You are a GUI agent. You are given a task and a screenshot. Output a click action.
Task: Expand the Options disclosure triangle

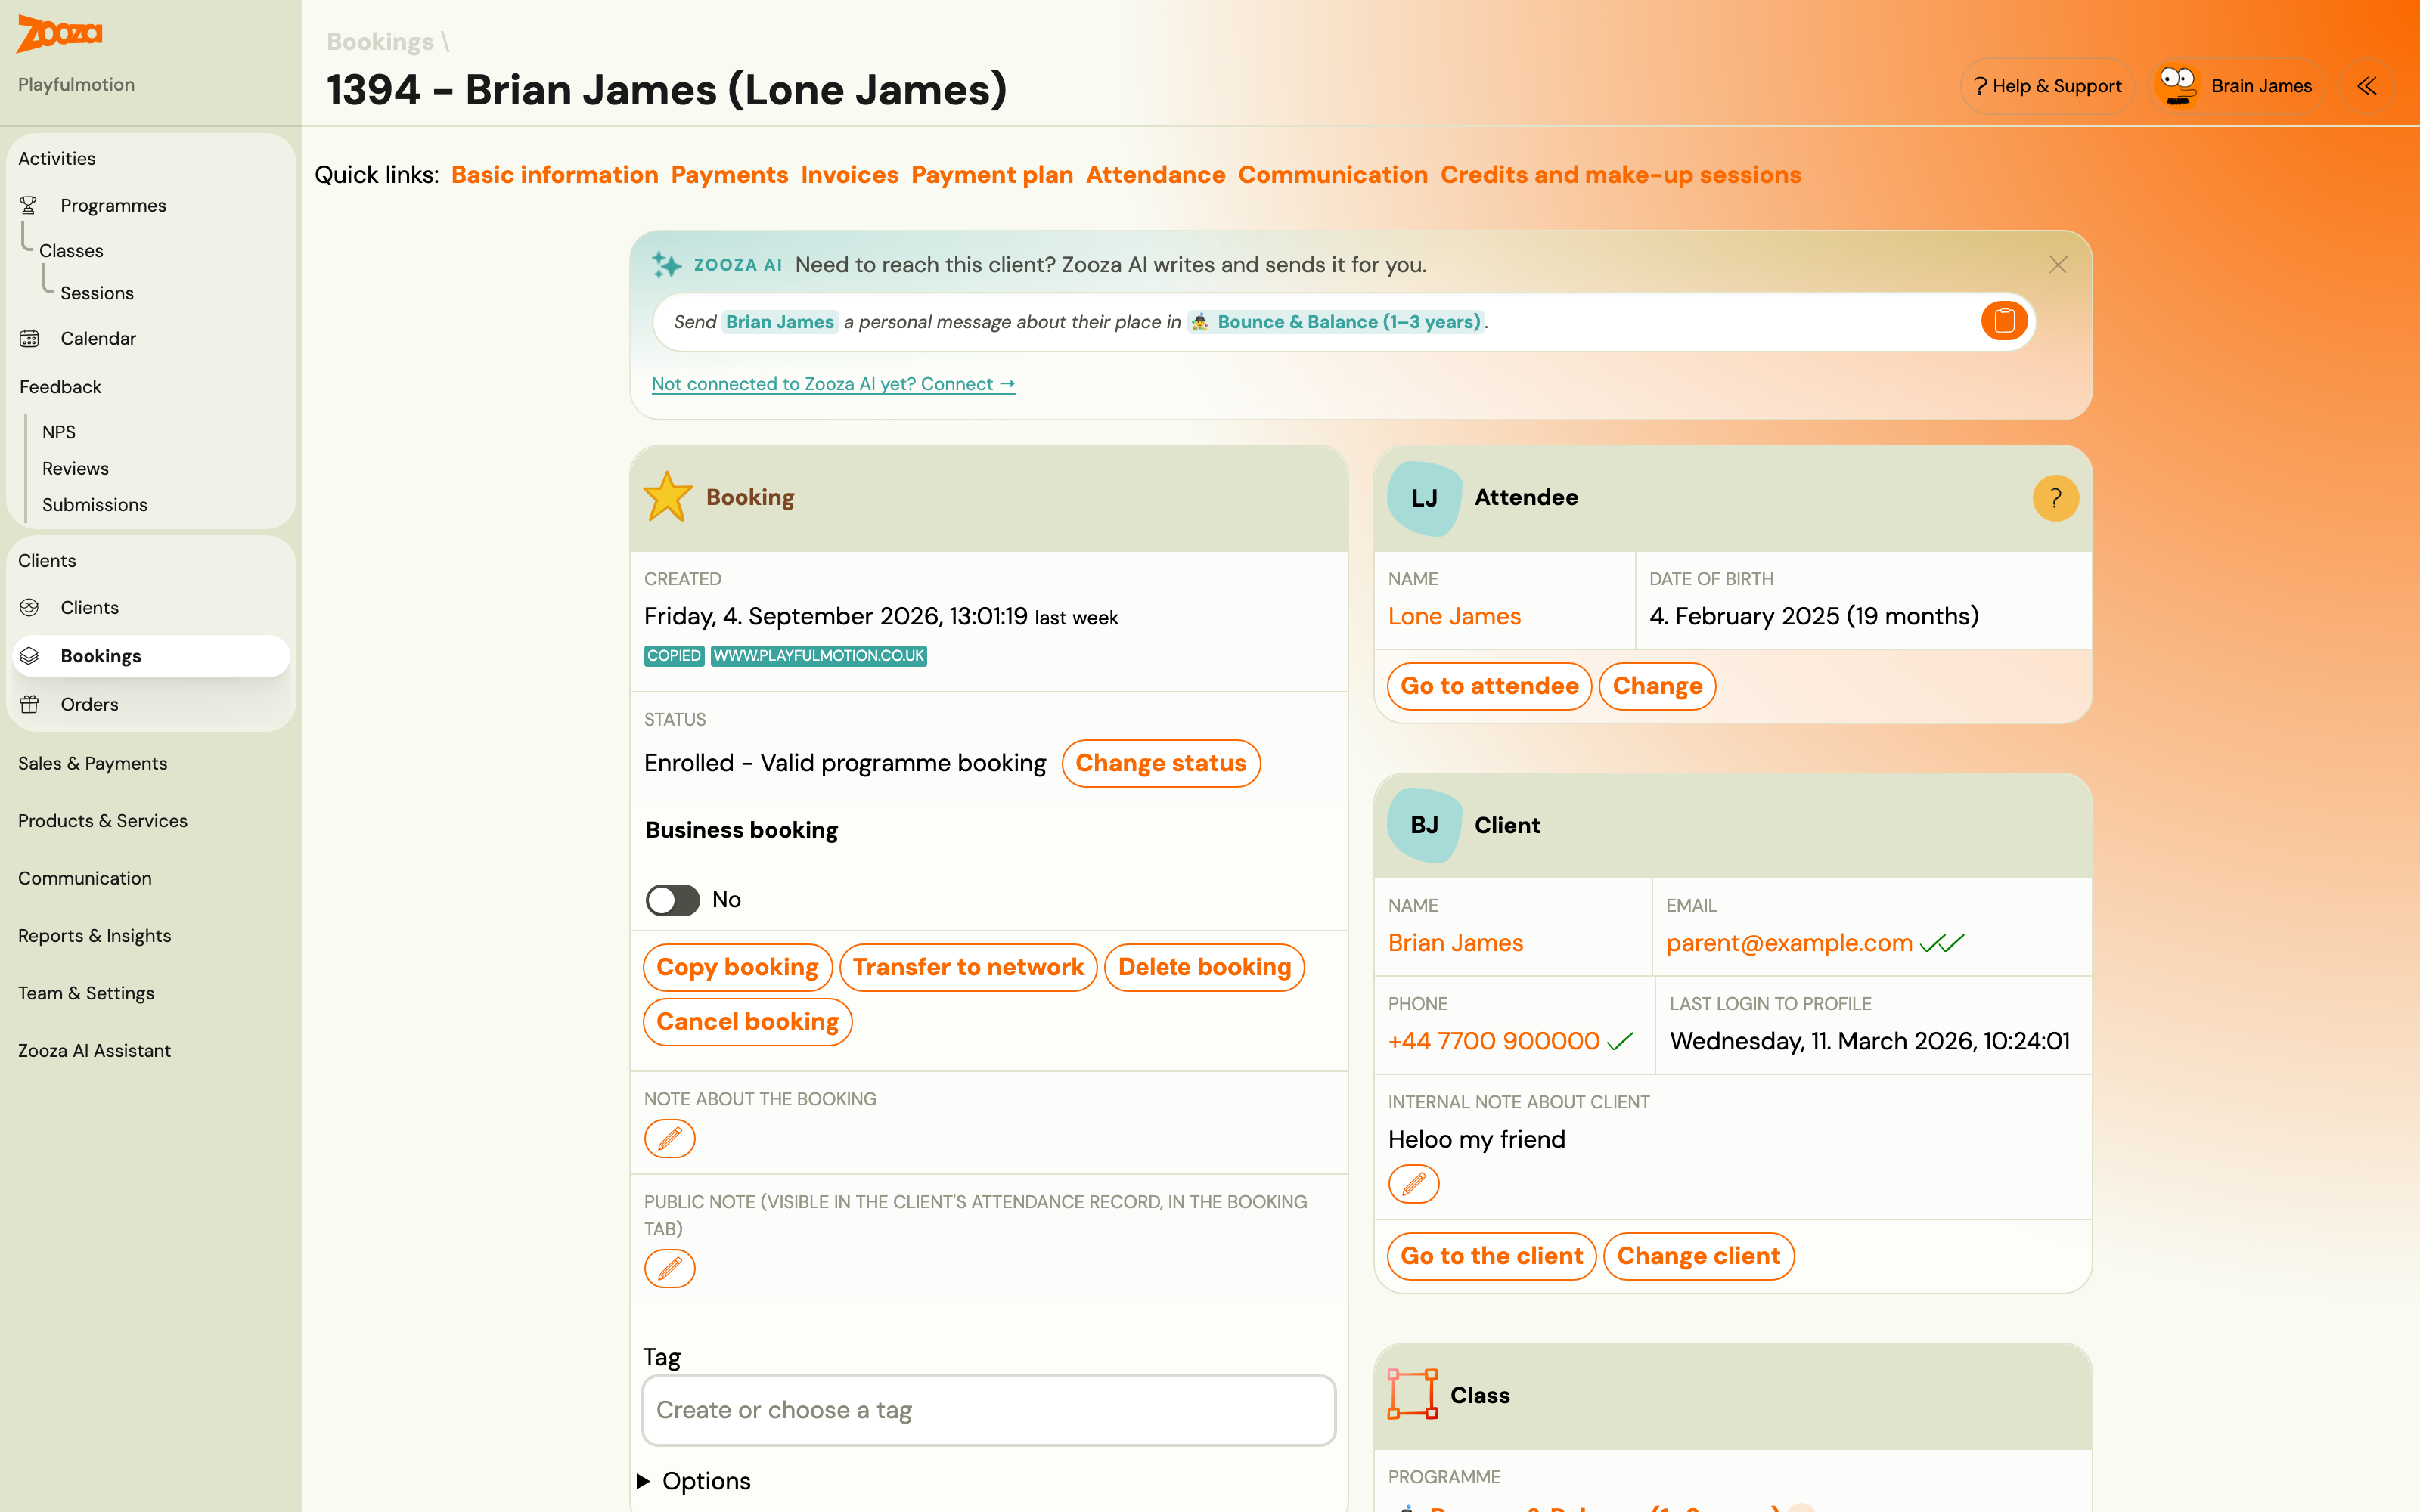[643, 1480]
